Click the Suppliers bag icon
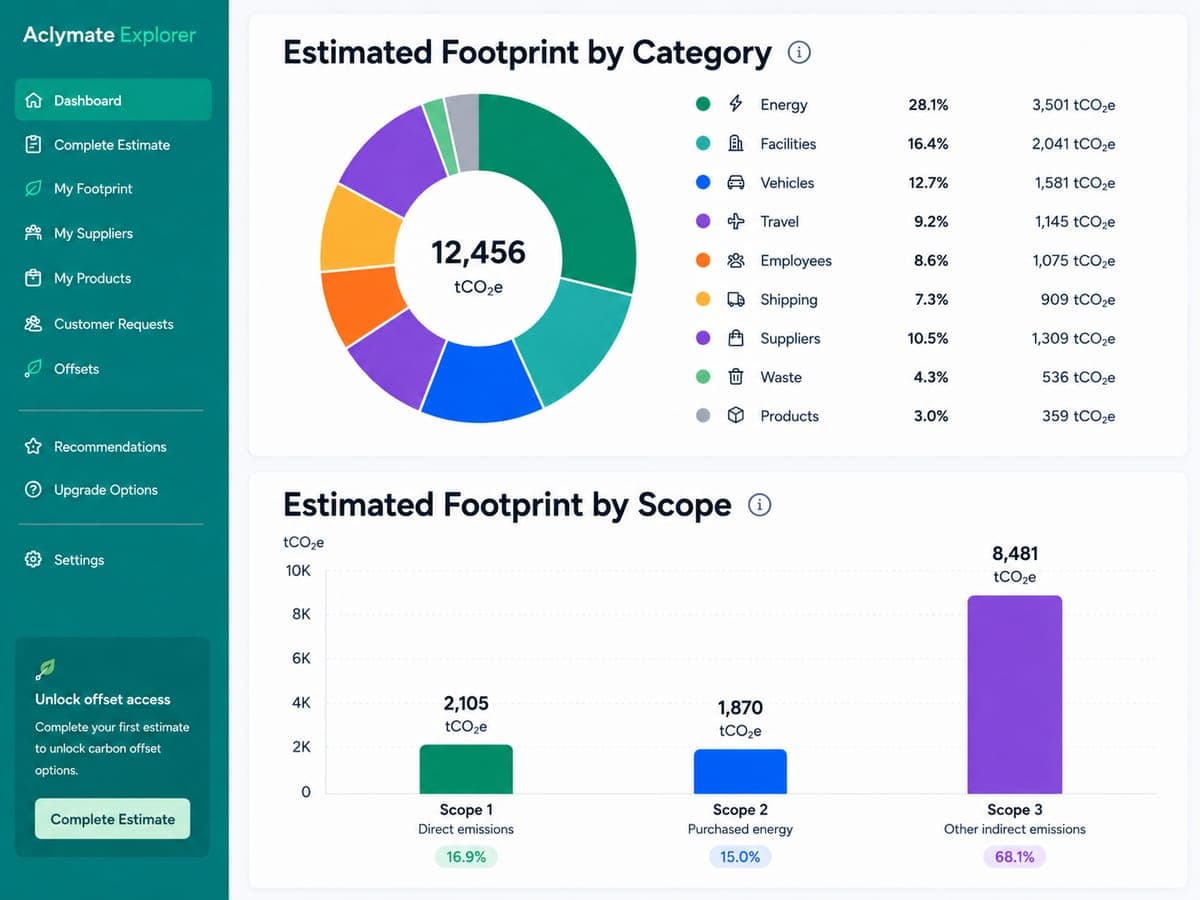The width and height of the screenshot is (1200, 900). coord(736,338)
